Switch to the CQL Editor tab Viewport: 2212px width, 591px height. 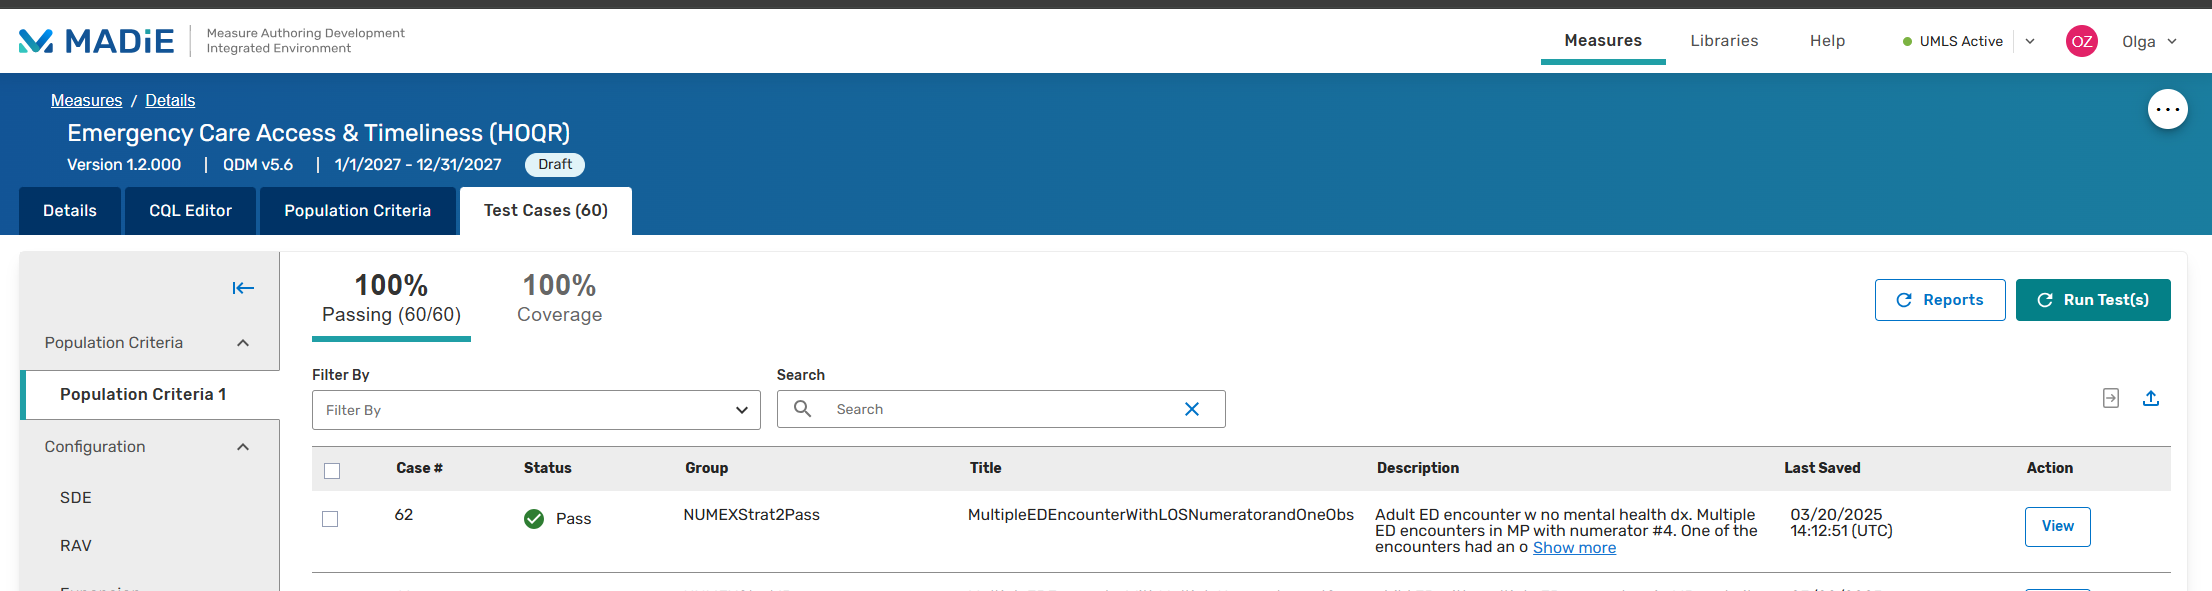[x=190, y=211]
